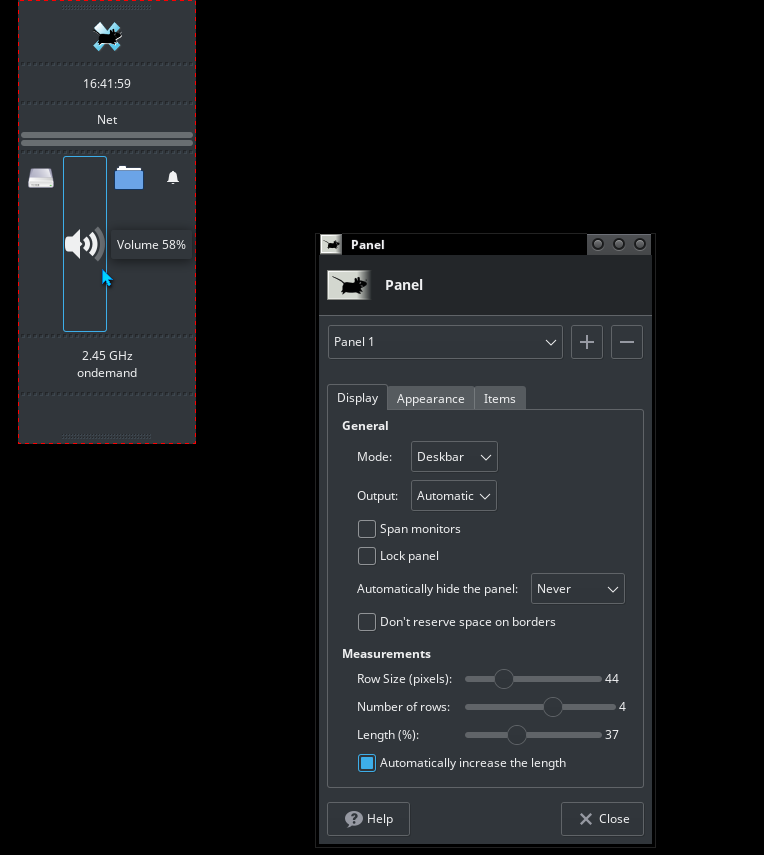764x855 pixels.
Task: Open the Panel 1 selector dropdown
Action: tap(445, 342)
